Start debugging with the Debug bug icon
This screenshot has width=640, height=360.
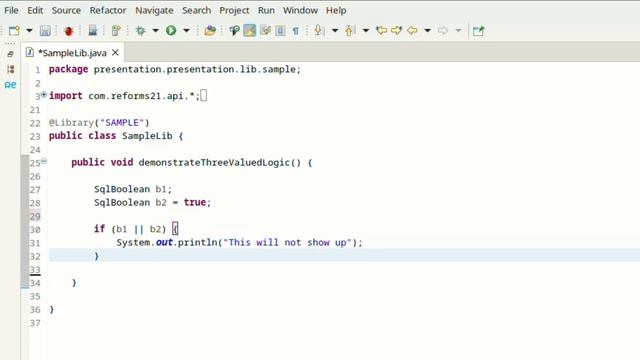point(140,31)
